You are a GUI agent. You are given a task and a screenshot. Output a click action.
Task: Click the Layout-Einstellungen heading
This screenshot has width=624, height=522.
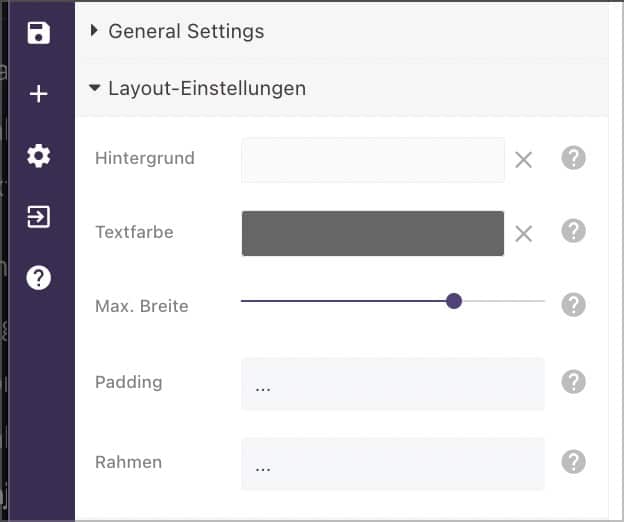(207, 88)
